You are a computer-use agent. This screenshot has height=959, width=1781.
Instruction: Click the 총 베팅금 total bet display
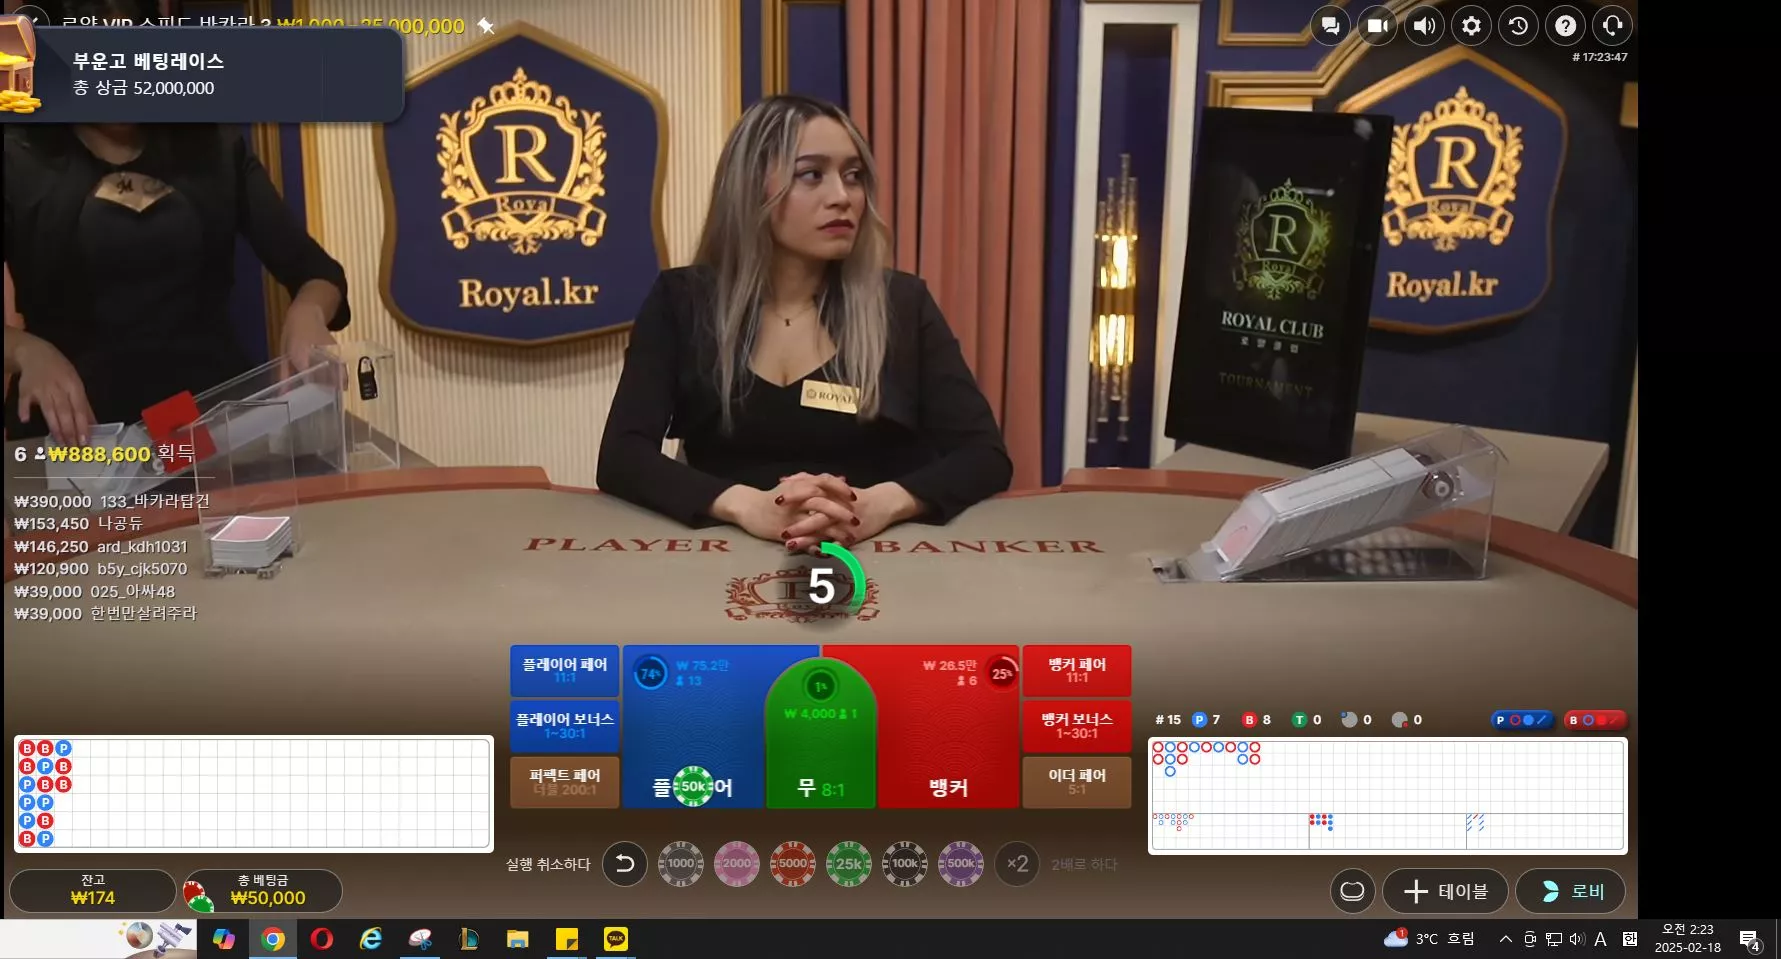tap(264, 890)
